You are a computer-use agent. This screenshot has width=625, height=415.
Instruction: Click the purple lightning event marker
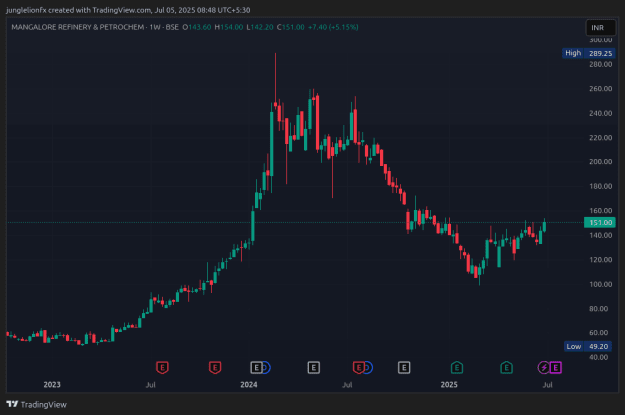pyautogui.click(x=544, y=367)
